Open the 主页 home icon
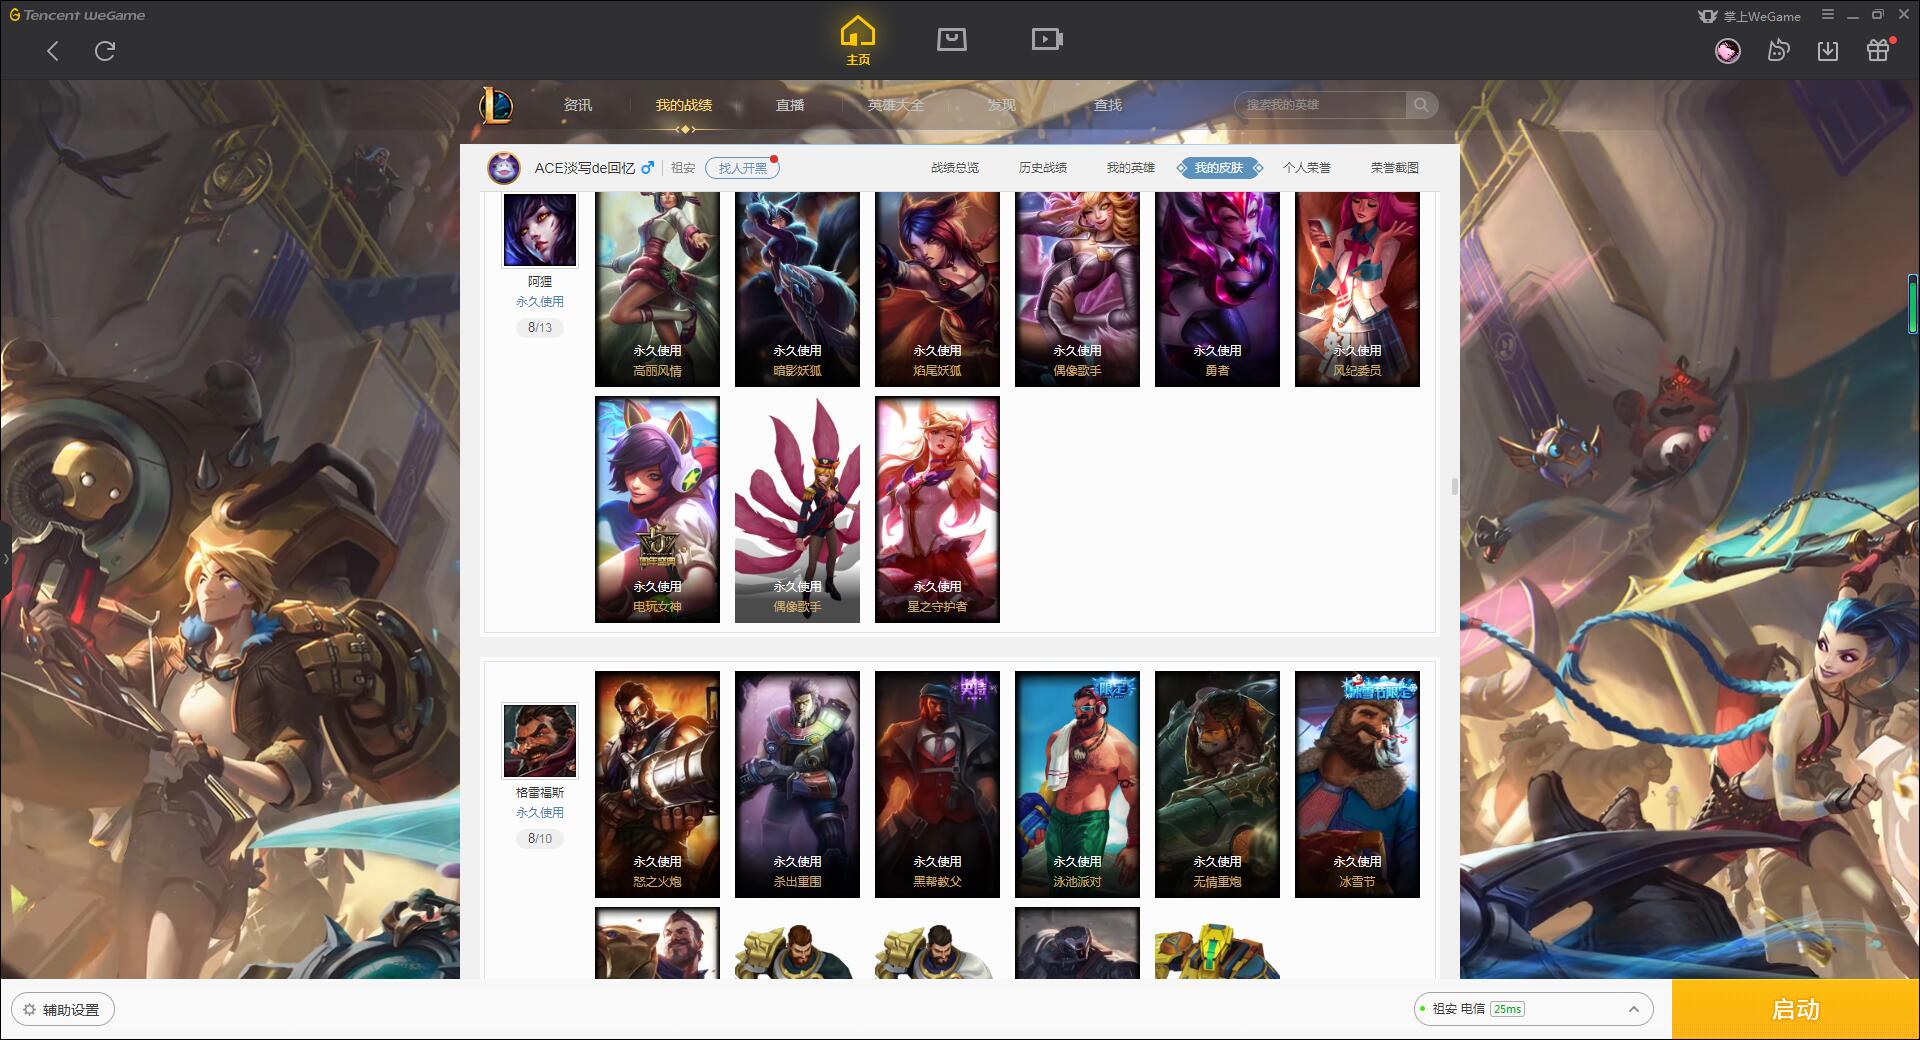 point(858,40)
